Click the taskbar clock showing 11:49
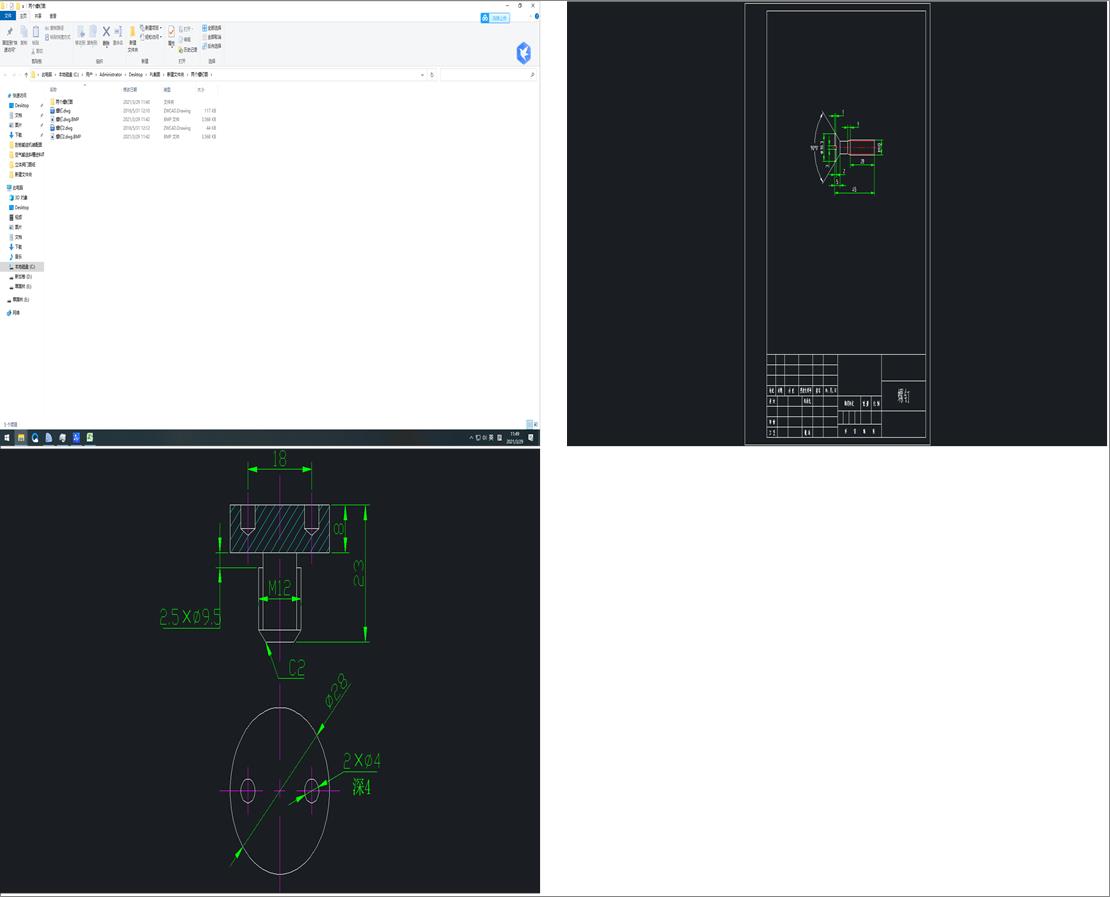The image size is (1110, 897). (515, 438)
